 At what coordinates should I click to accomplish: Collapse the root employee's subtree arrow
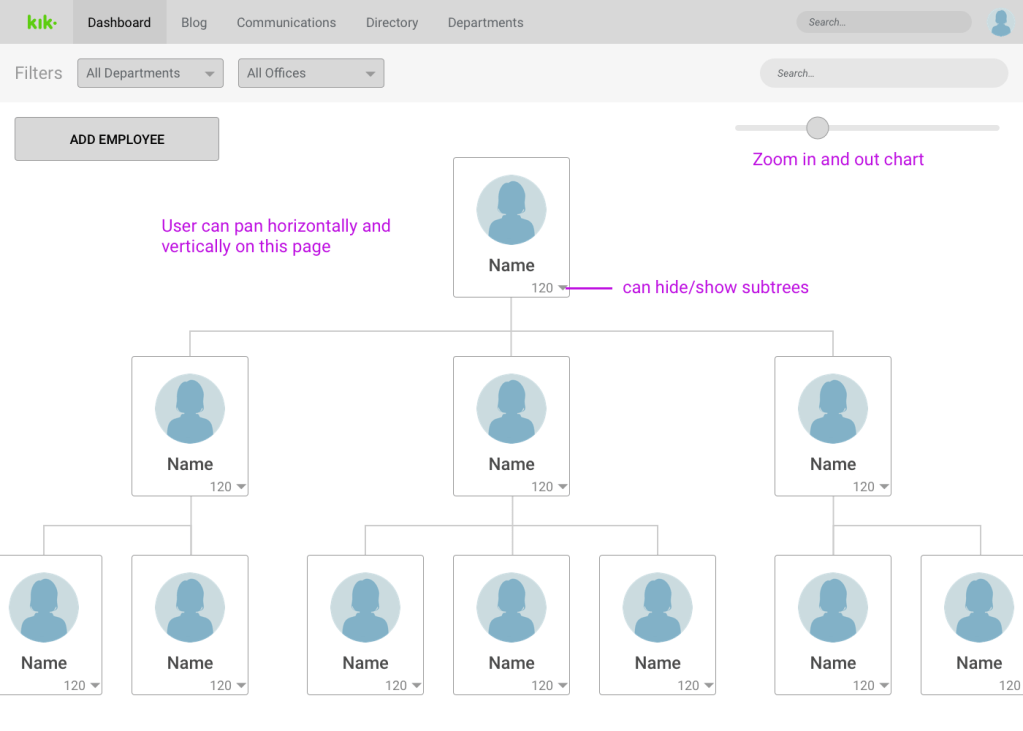click(x=563, y=288)
